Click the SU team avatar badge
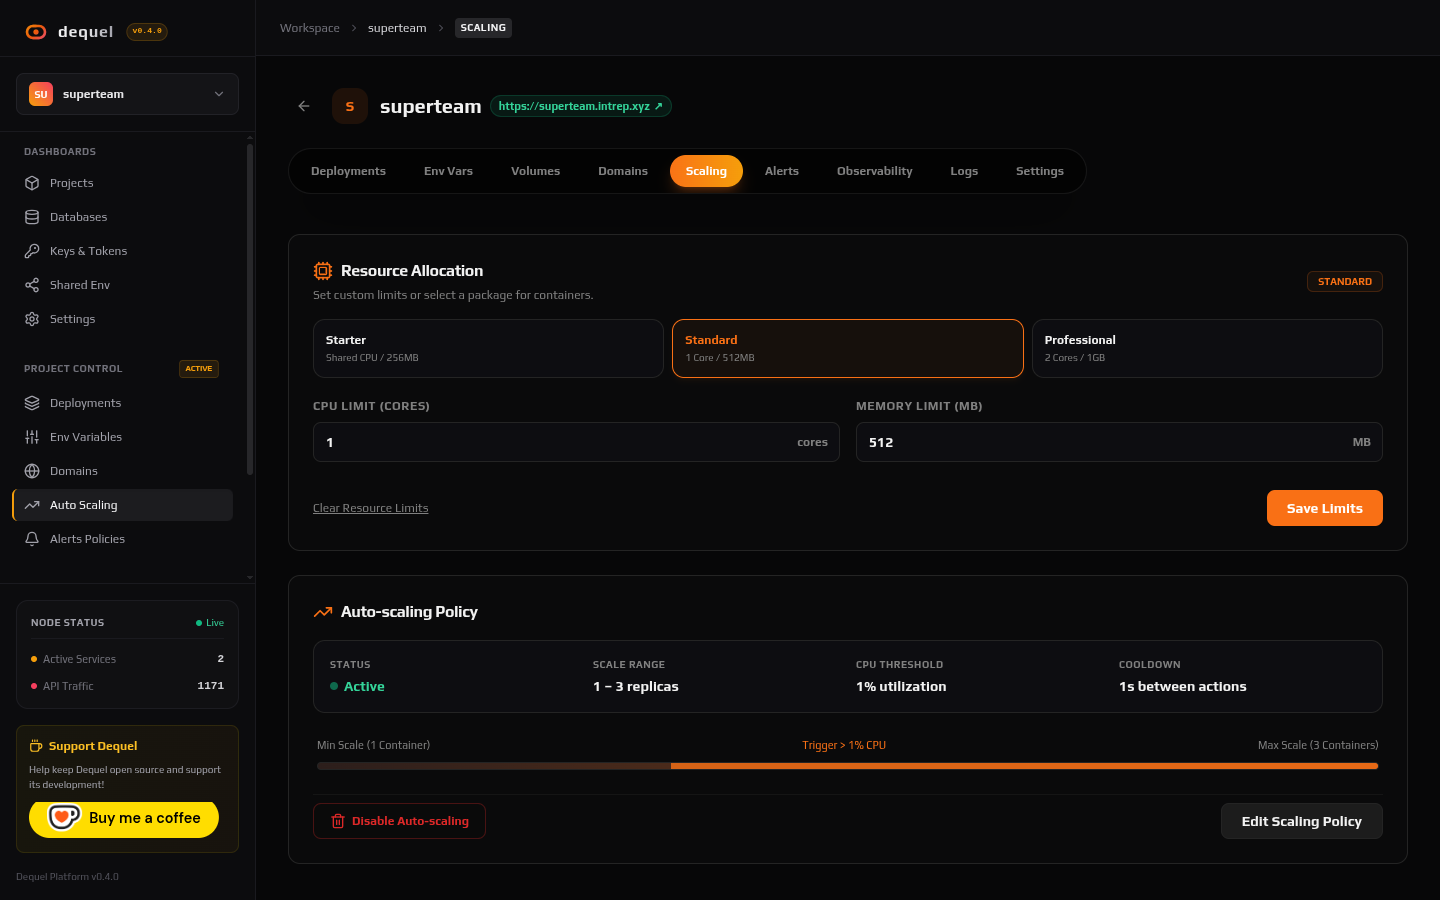Screen dimensions: 1440x900 (41, 94)
